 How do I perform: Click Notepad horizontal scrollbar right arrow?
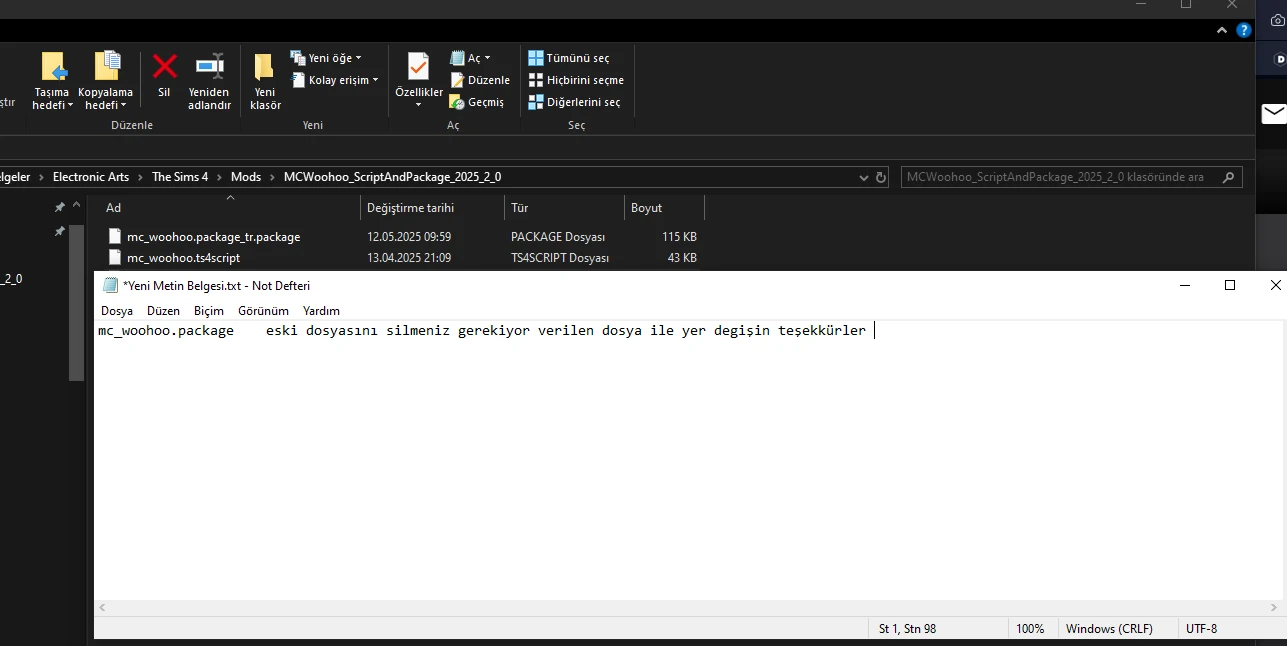coord(1273,607)
